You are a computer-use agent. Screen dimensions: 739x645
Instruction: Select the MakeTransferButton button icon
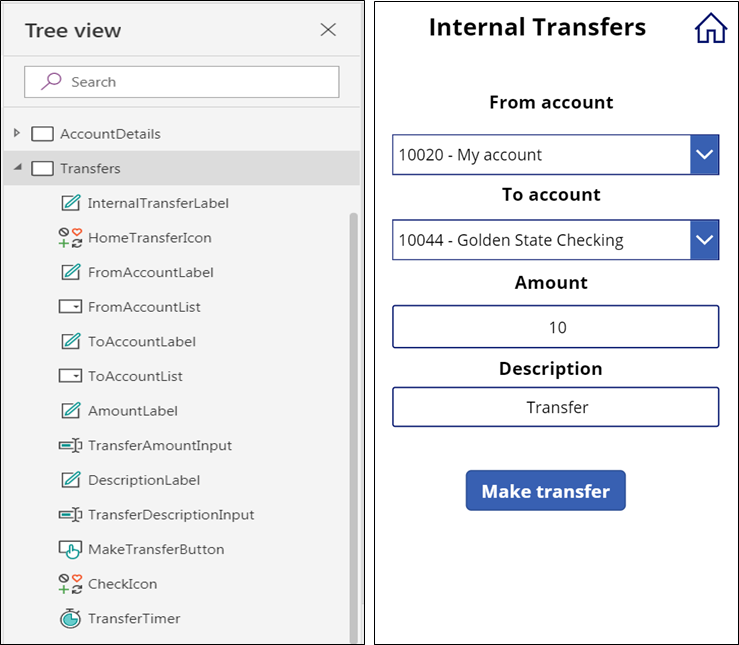tap(71, 549)
